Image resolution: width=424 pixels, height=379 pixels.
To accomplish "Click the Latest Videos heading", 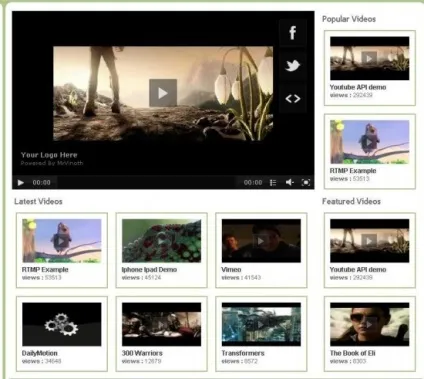I will [x=38, y=201].
